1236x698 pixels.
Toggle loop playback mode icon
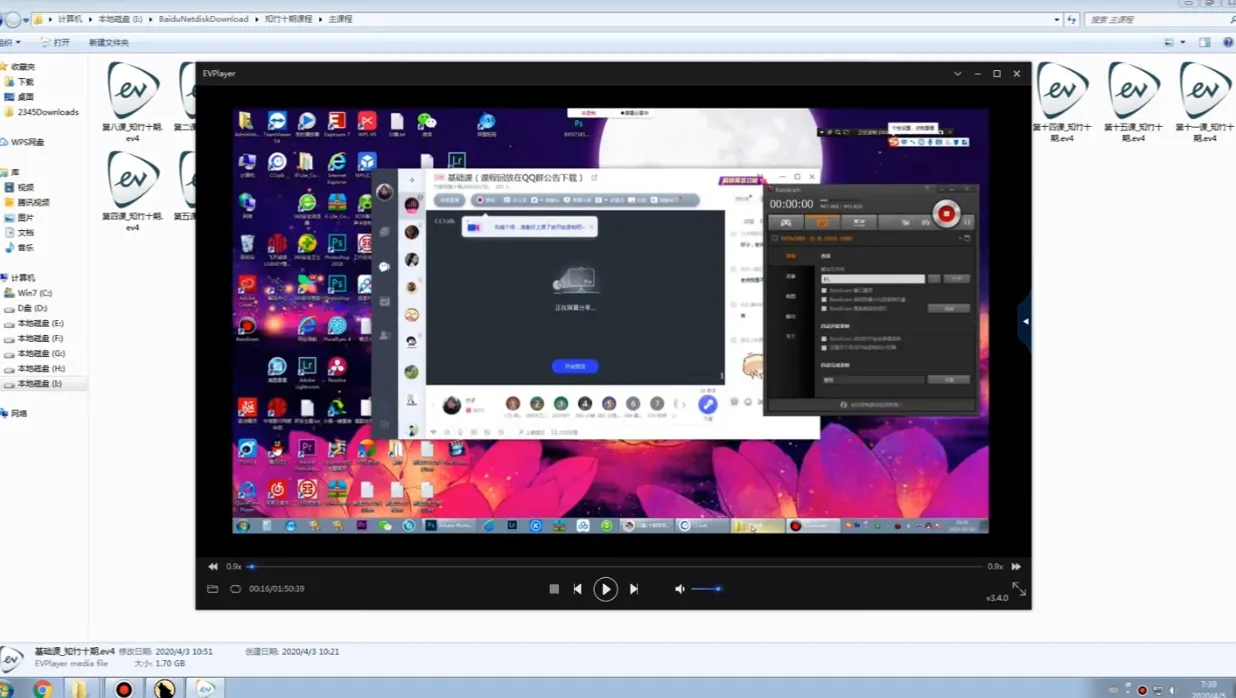click(235, 589)
